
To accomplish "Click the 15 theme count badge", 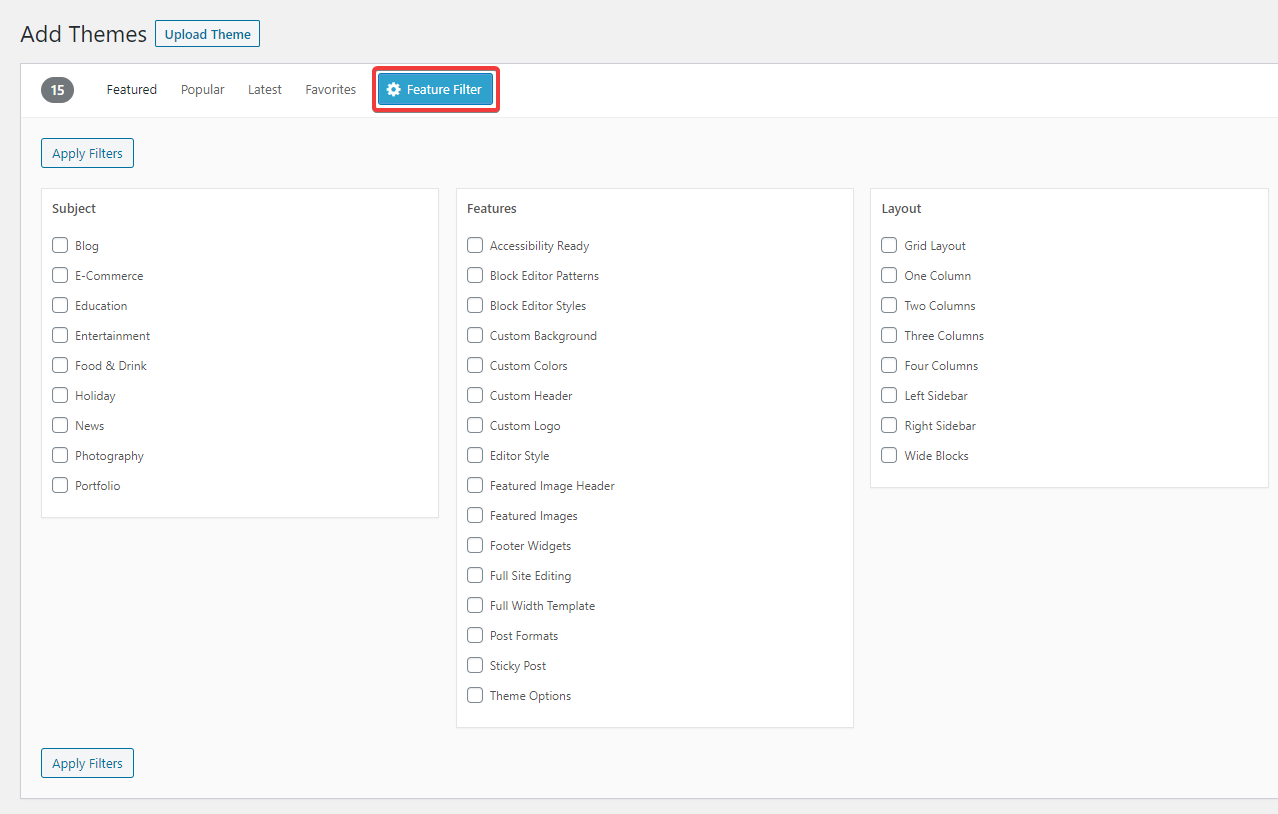I will (57, 90).
